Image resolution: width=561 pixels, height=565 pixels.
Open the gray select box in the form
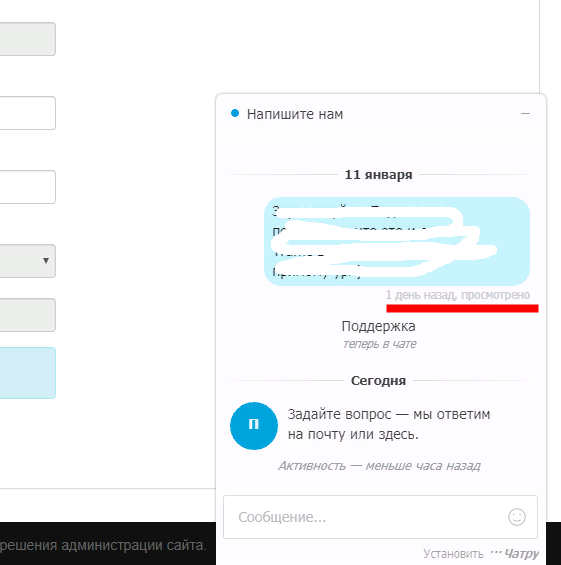pyautogui.click(x=27, y=261)
